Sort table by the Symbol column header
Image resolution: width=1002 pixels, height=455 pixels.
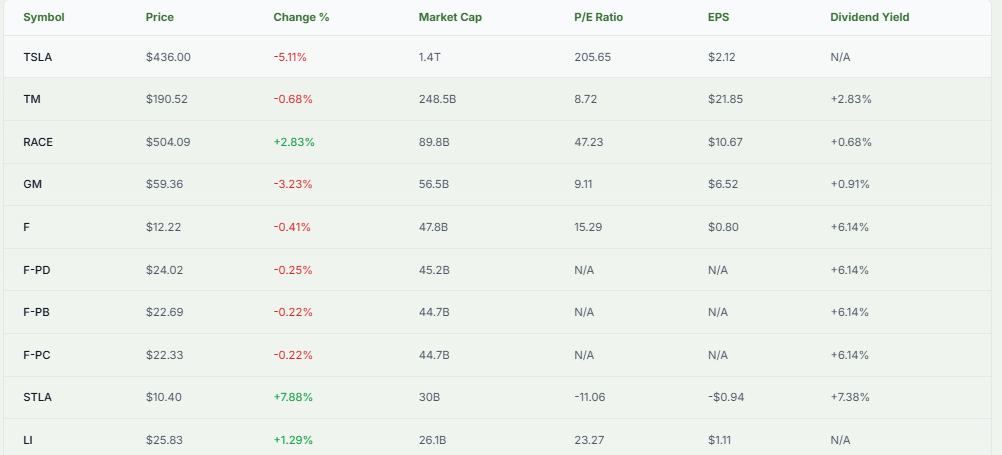[x=43, y=17]
